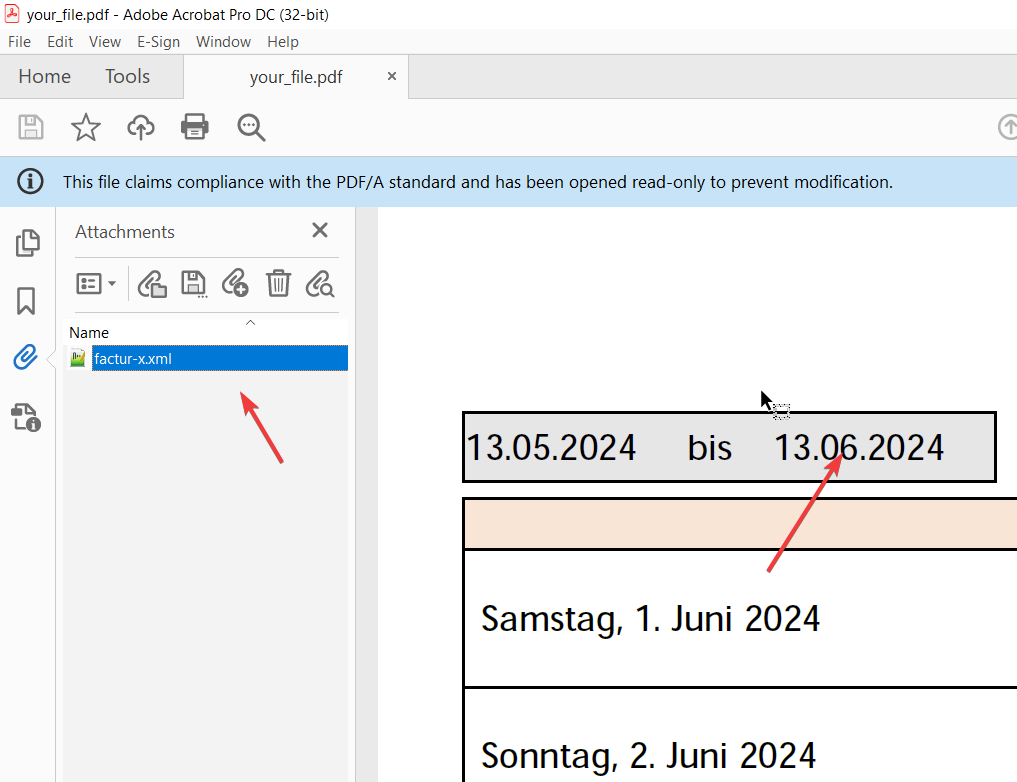Open the Attachments options dropdown menu
1017x782 pixels.
(x=96, y=284)
